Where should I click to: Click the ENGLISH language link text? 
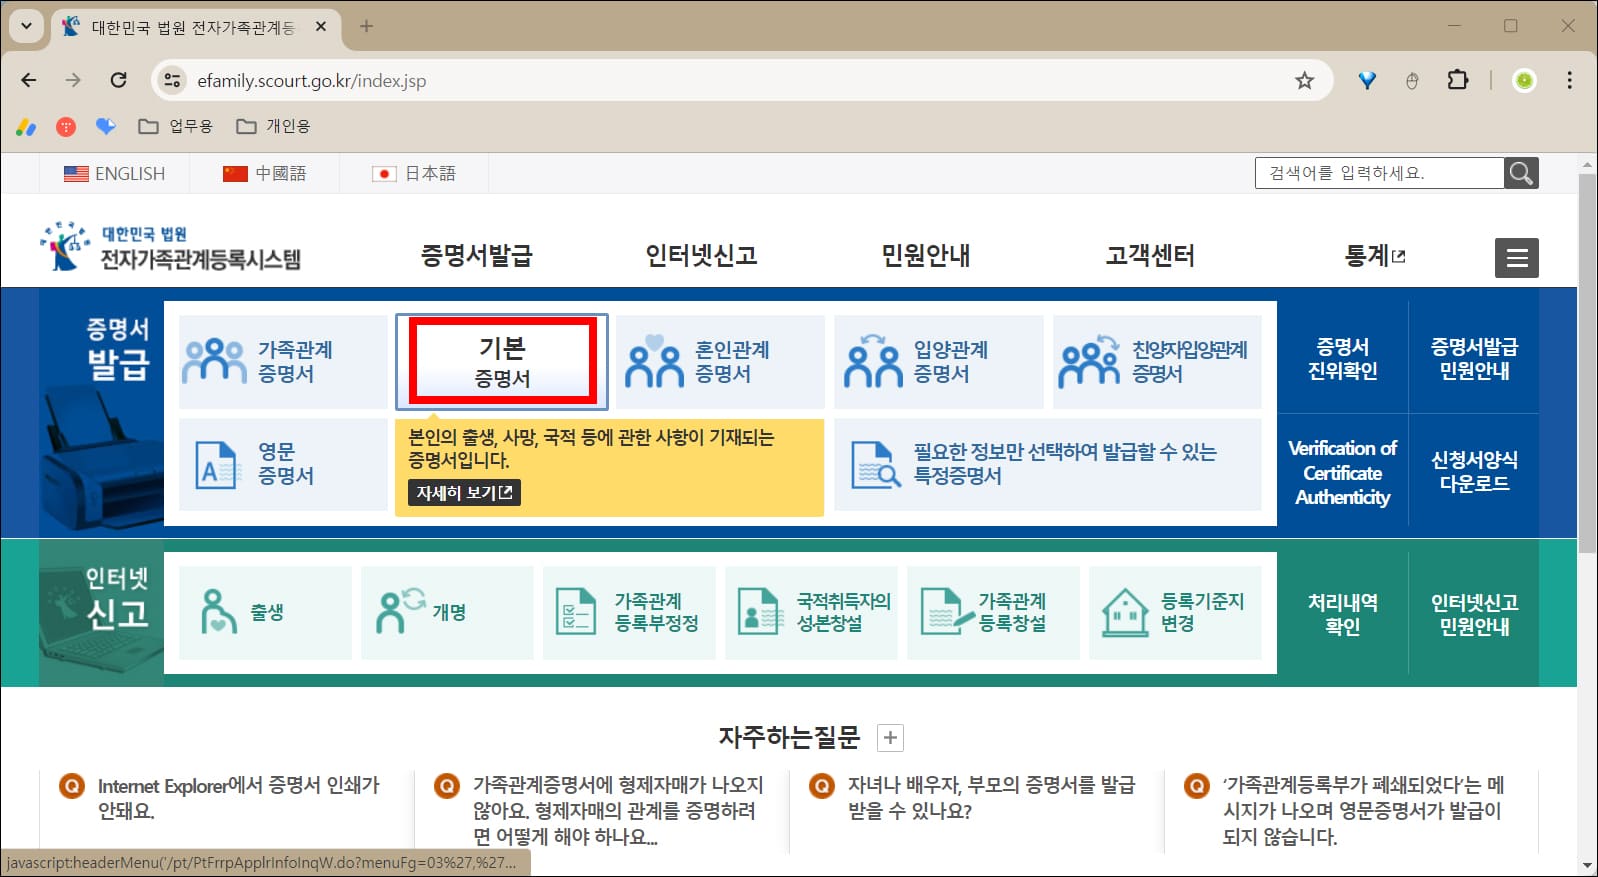pos(130,173)
